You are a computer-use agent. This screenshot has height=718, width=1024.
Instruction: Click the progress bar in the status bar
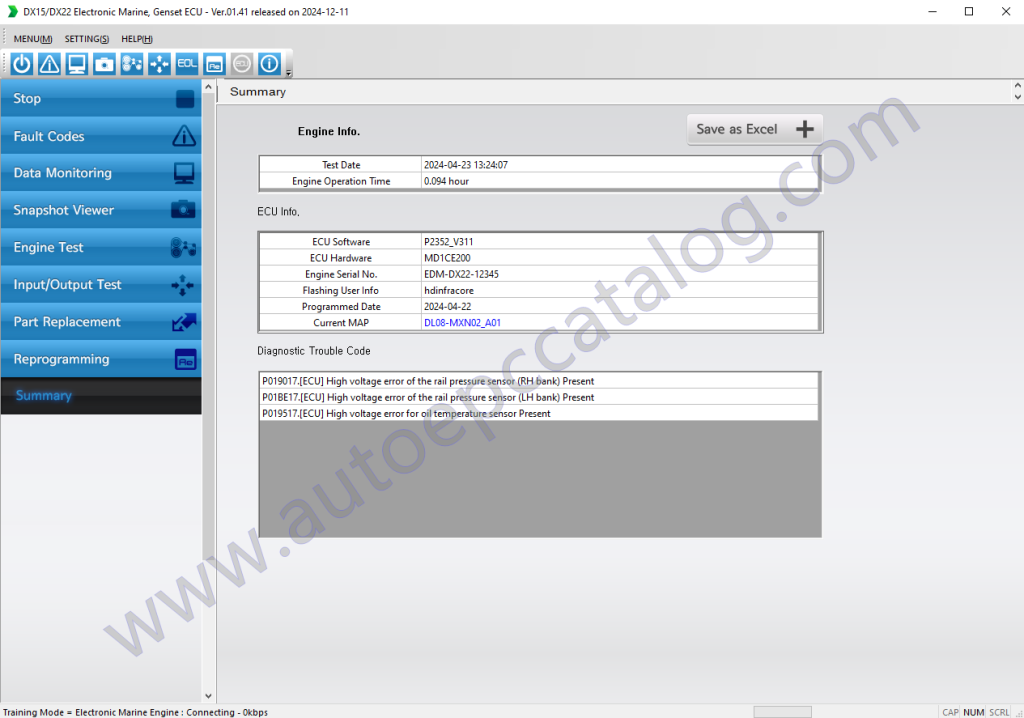coord(782,711)
